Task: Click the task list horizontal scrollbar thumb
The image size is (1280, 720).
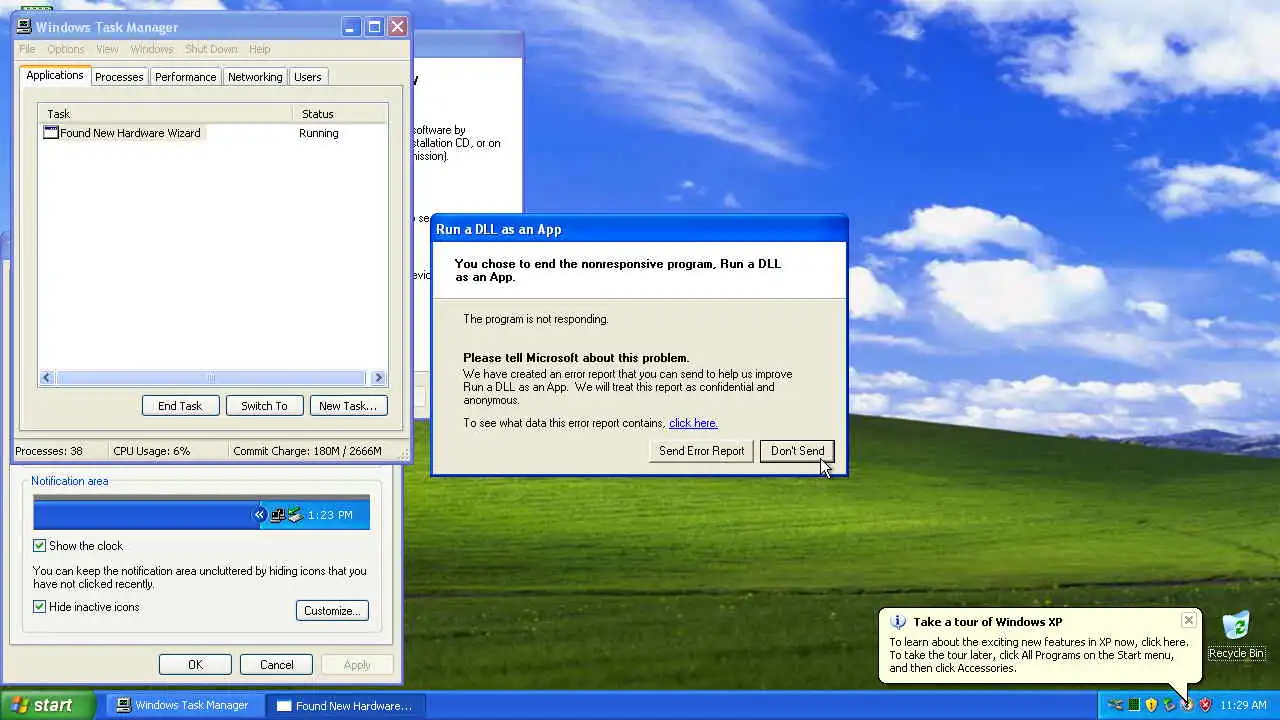Action: coord(211,377)
